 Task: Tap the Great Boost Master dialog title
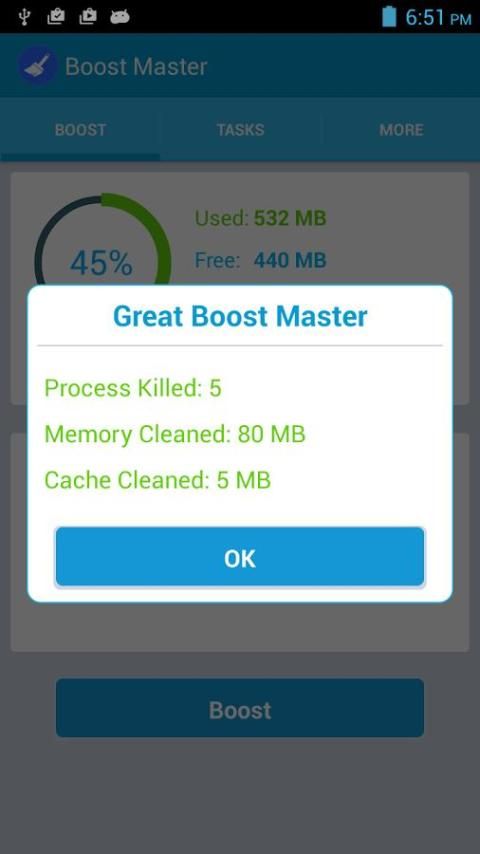coord(240,316)
